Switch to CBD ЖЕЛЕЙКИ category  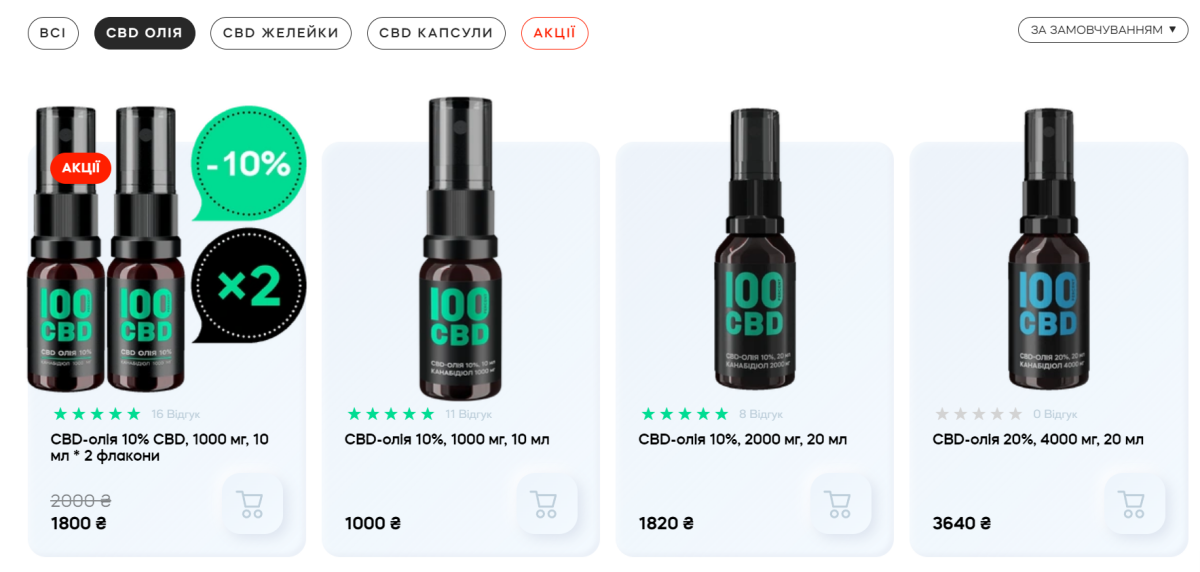(281, 33)
